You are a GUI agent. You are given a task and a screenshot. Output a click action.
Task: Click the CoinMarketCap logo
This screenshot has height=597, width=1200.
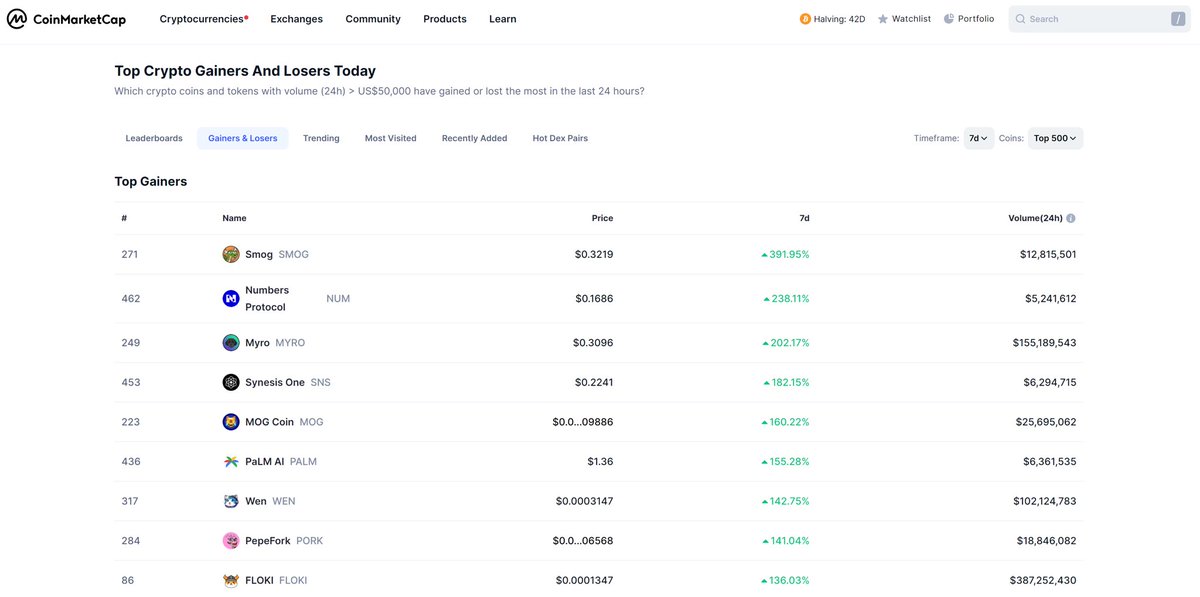tap(66, 19)
